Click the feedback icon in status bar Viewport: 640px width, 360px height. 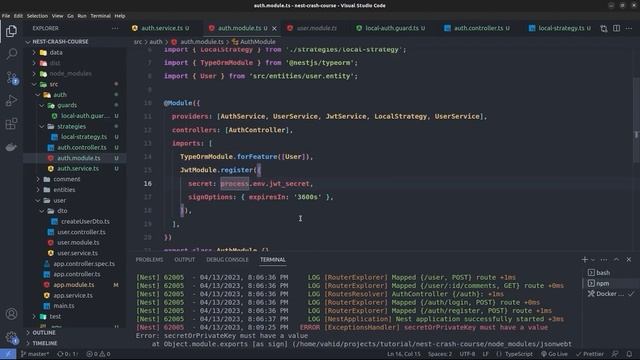[x=615, y=354]
